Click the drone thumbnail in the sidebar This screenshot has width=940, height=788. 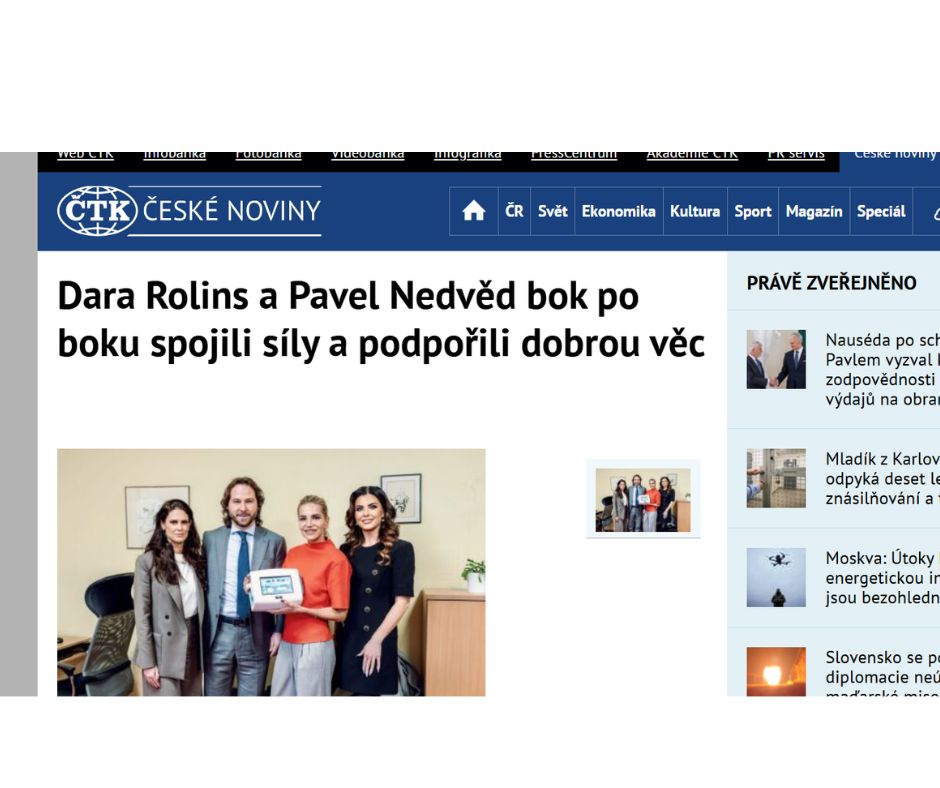pyautogui.click(x=776, y=577)
